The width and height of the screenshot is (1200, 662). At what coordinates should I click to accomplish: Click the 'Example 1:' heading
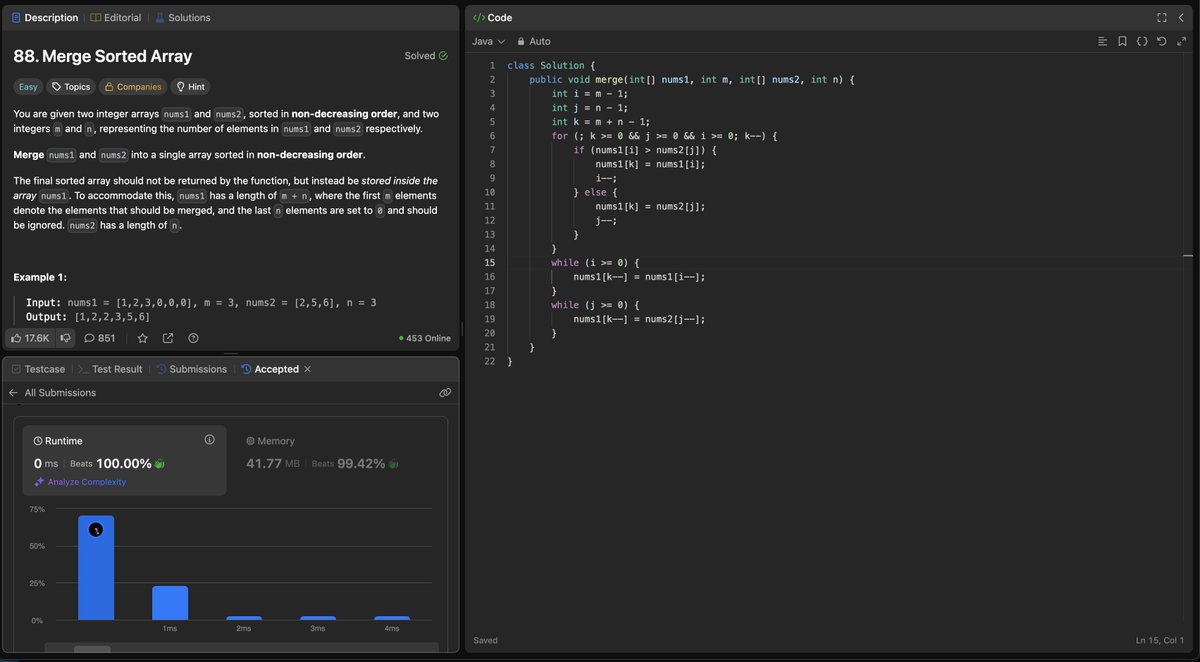pyautogui.click(x=40, y=277)
